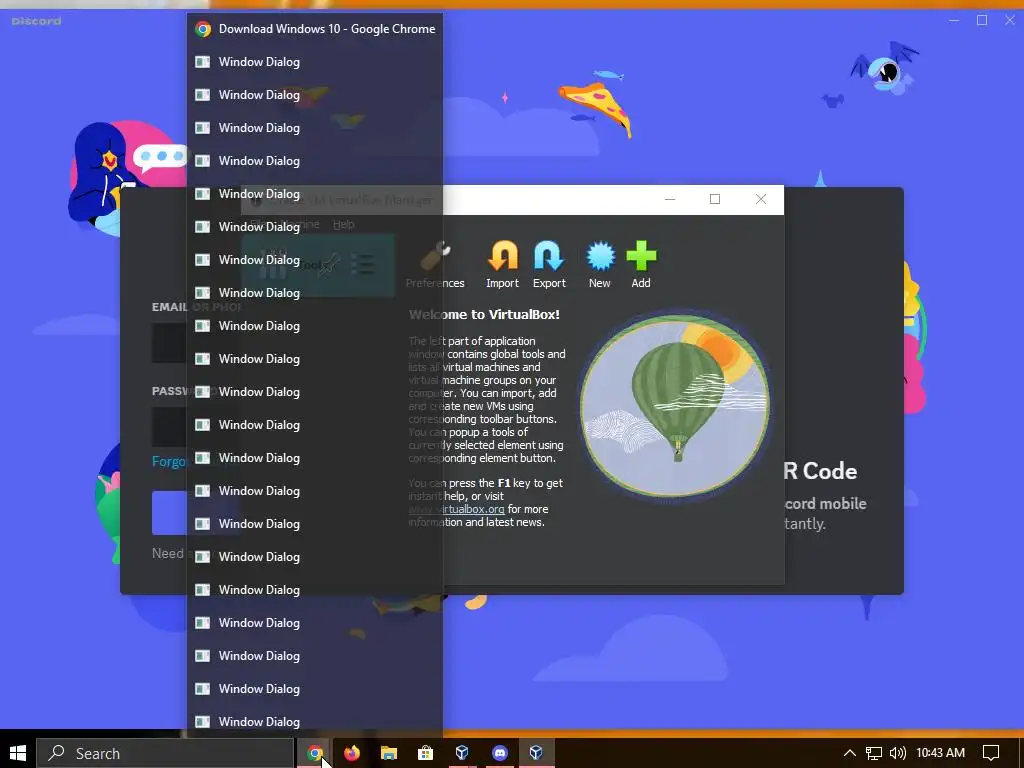1024x768 pixels.
Task: Click the hot air balloon illustration in VirtualBox
Action: (675, 405)
